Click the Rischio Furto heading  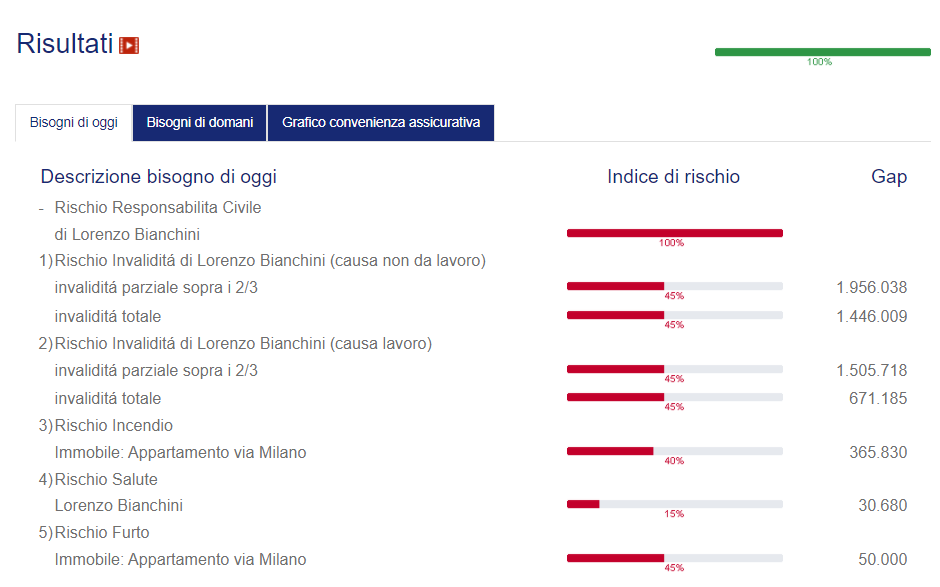point(102,533)
